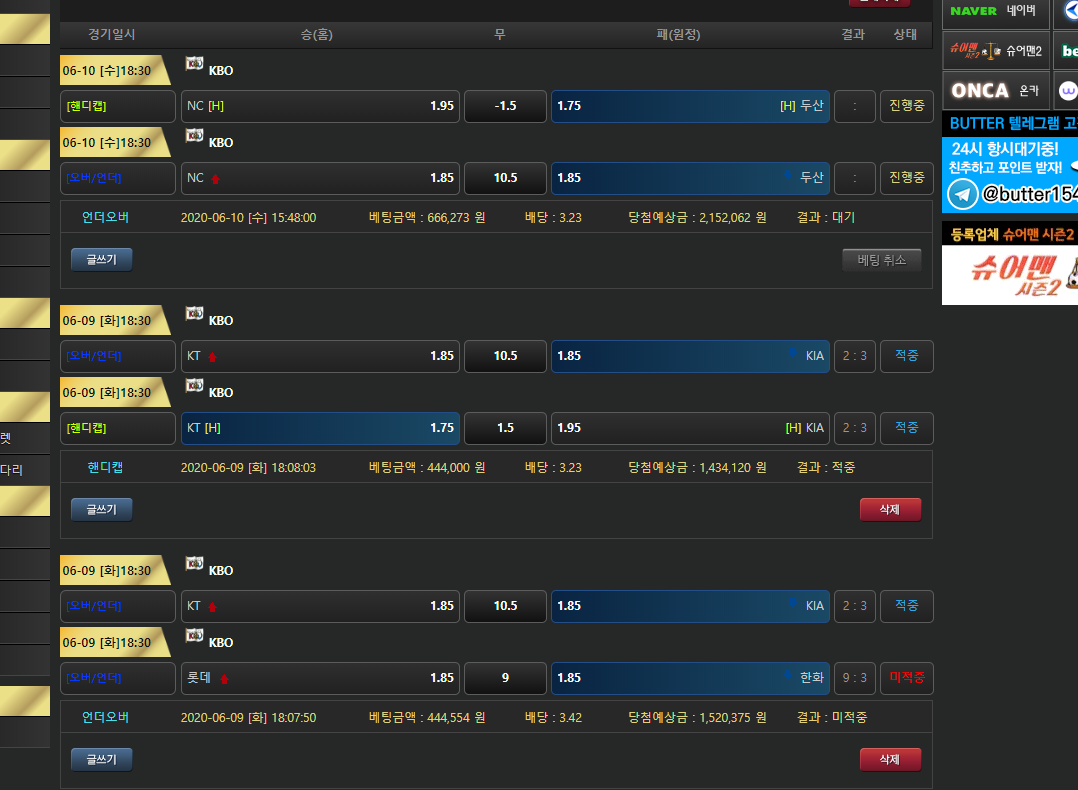
Task: Open the NAVER 네이버 shortcut
Action: (995, 11)
